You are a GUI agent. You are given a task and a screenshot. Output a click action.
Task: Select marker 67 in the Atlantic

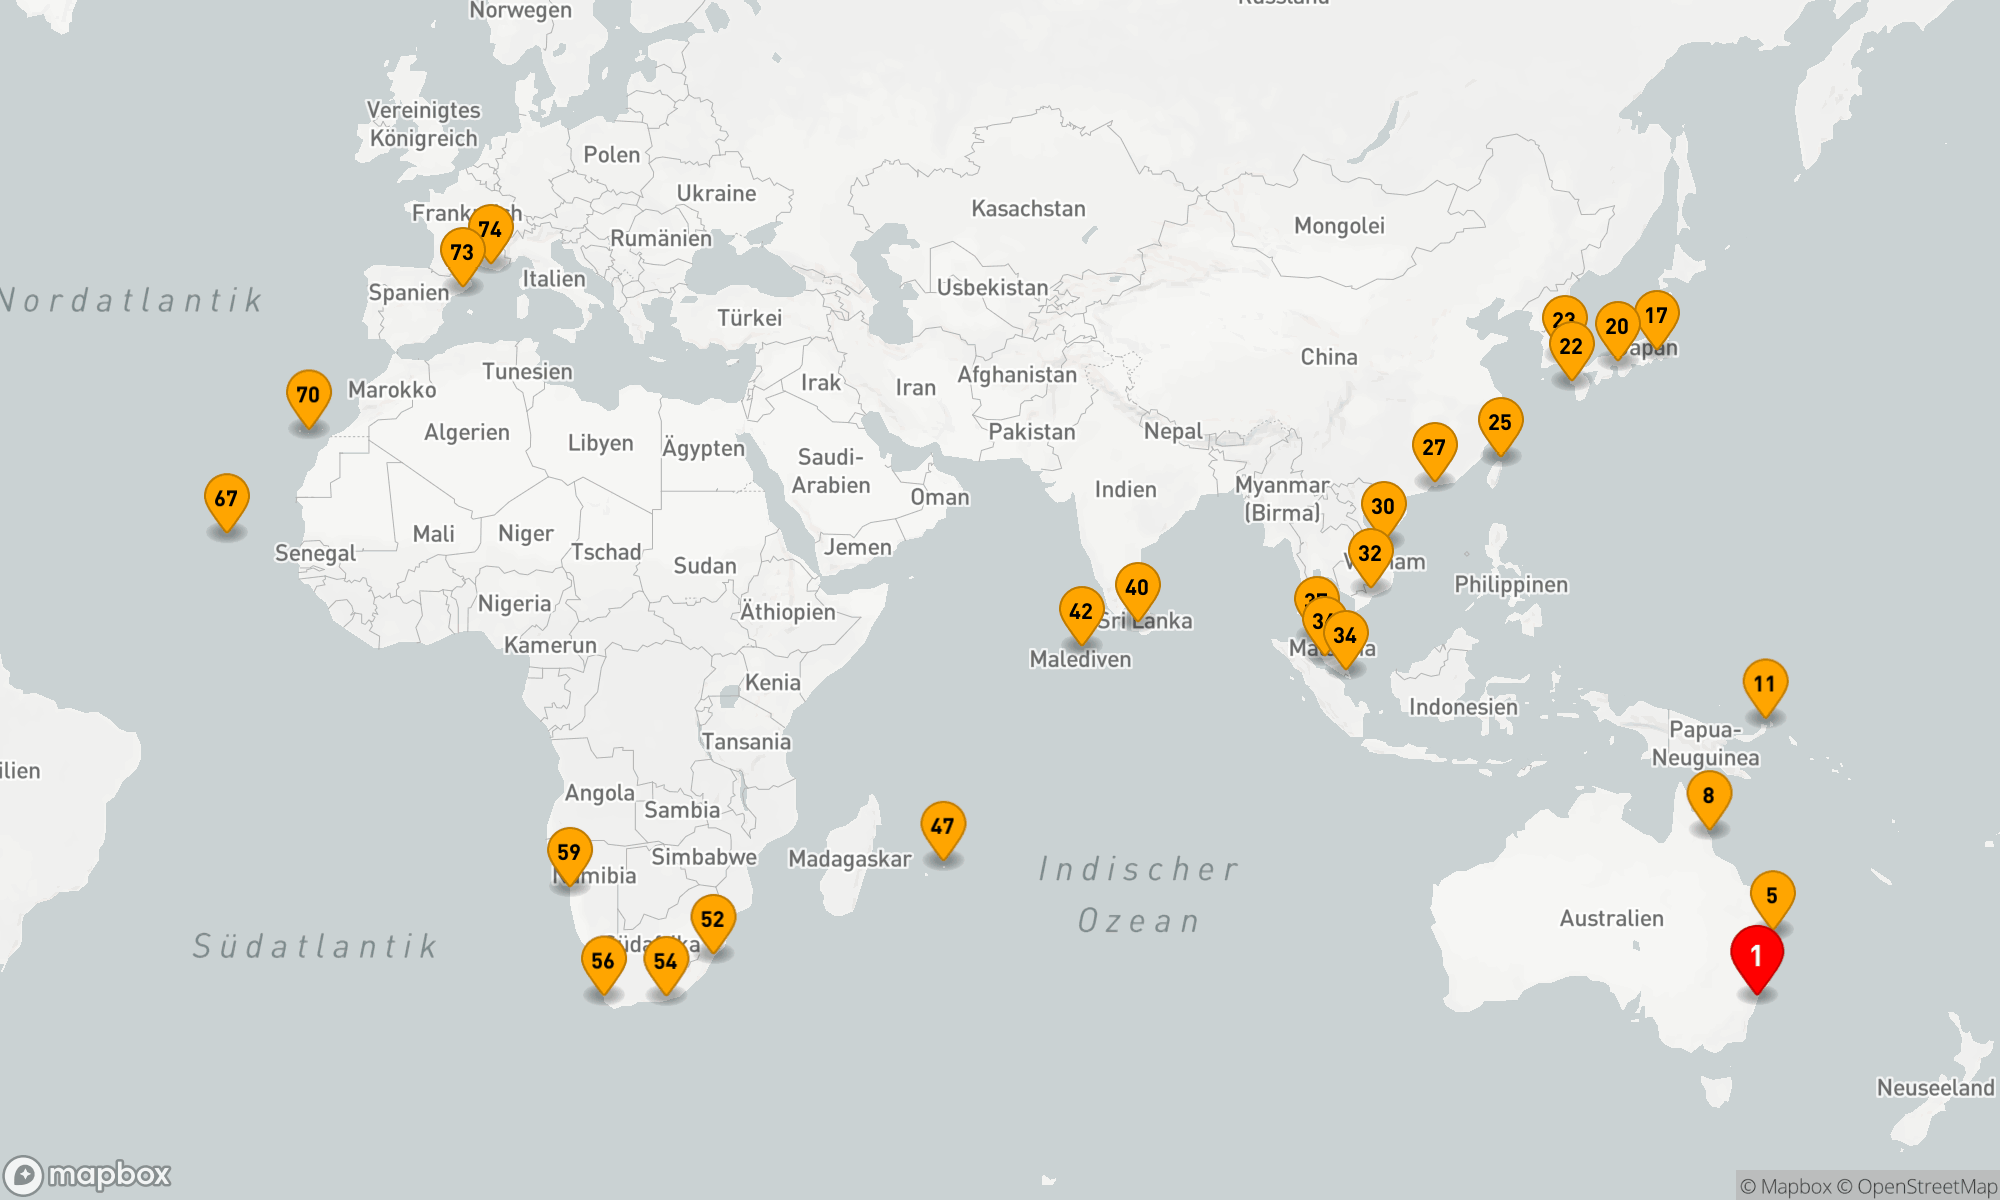point(226,499)
